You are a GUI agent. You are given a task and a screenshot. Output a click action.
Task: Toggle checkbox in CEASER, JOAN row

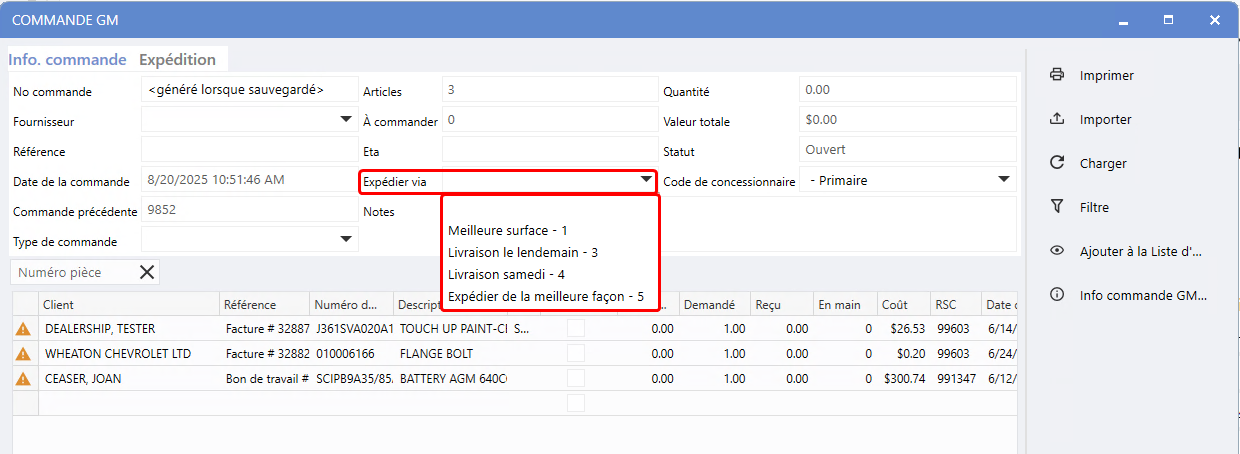[x=576, y=379]
